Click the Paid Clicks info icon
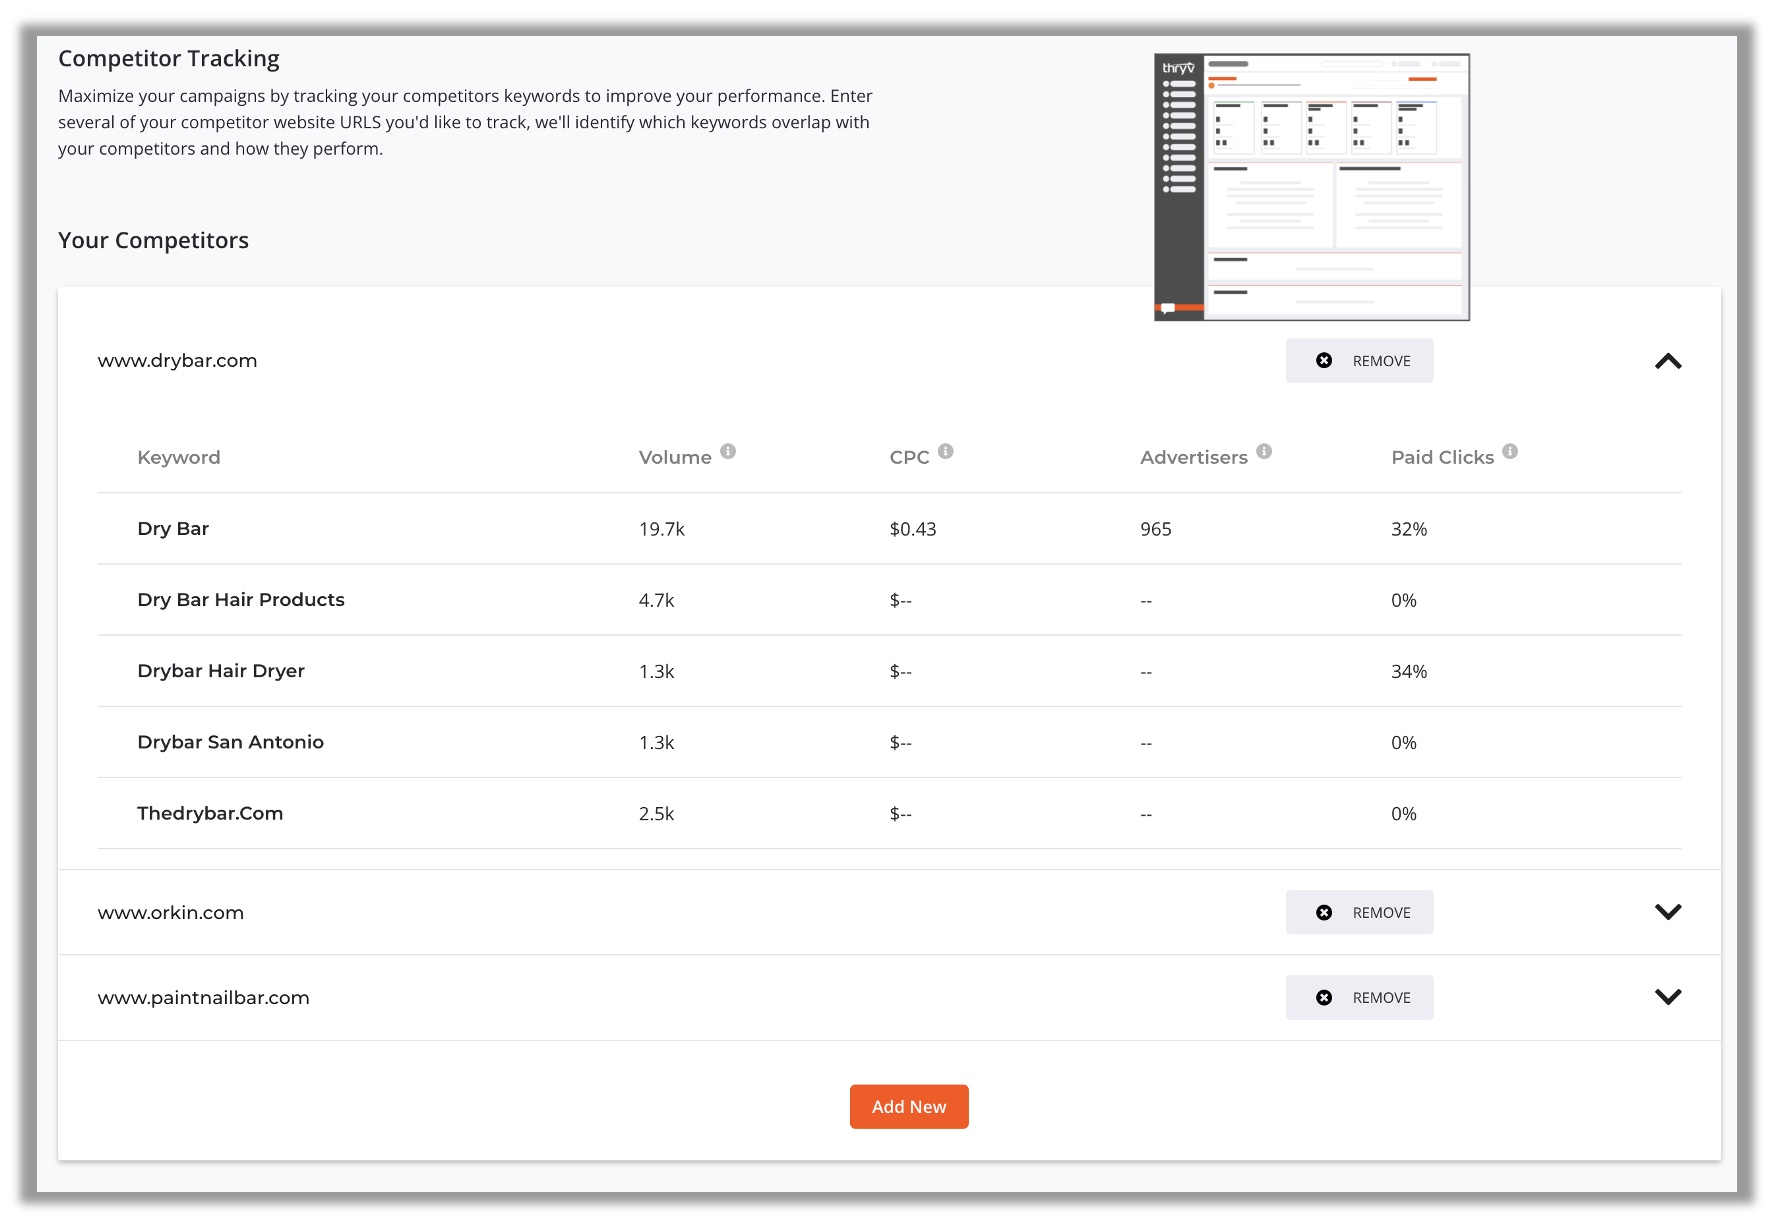The height and width of the screenshot is (1230, 1776). point(1510,451)
